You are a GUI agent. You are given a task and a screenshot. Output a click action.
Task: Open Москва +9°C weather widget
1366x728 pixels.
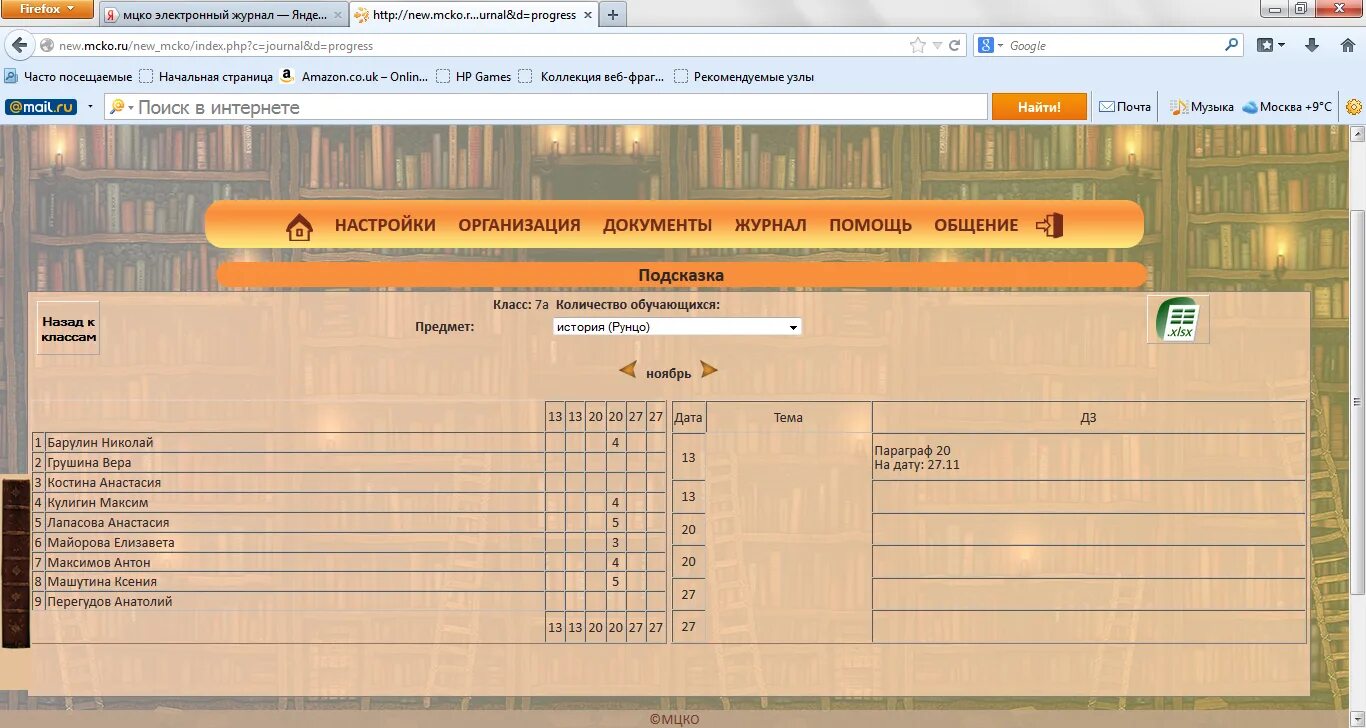tap(1287, 107)
